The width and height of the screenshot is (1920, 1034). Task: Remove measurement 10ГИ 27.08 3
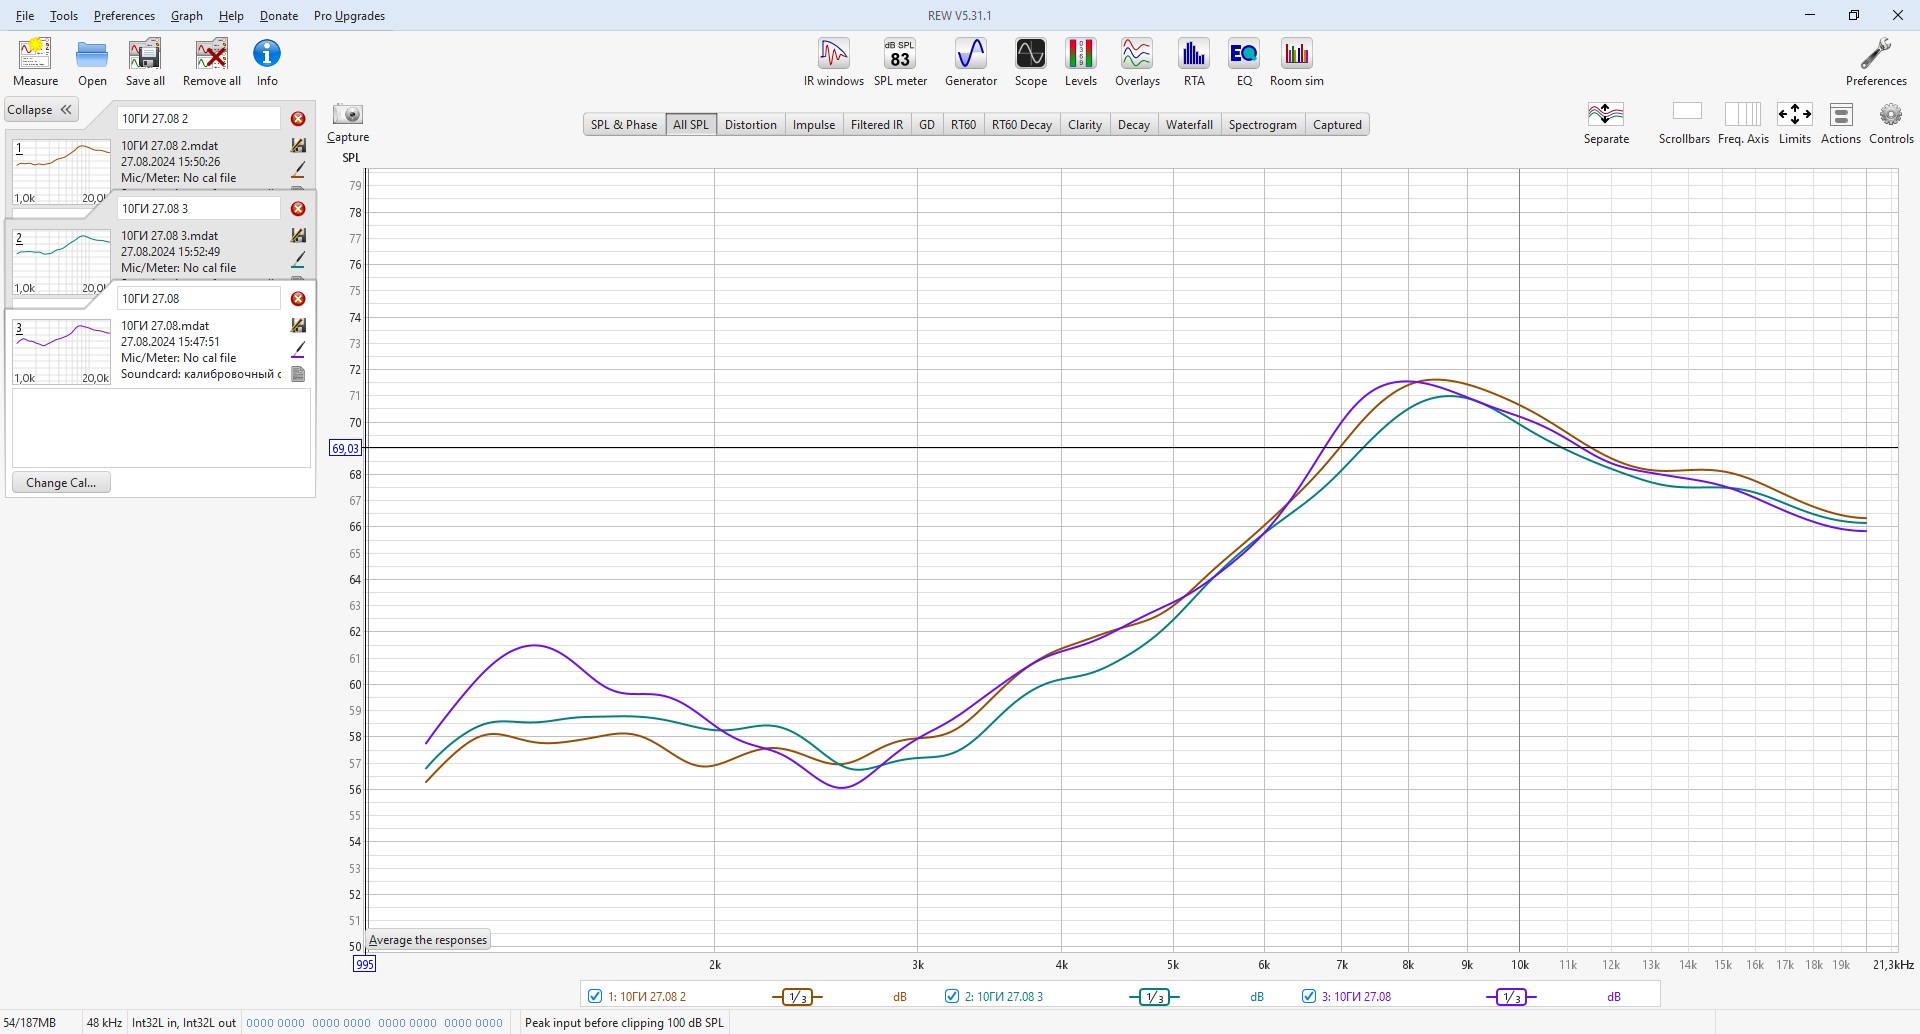click(x=298, y=209)
